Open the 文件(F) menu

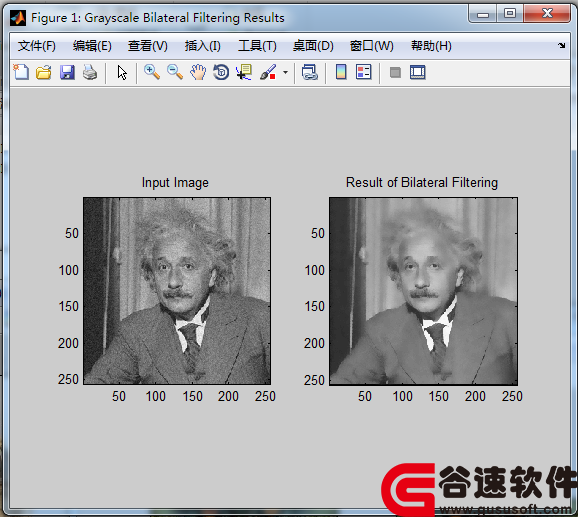(36, 46)
